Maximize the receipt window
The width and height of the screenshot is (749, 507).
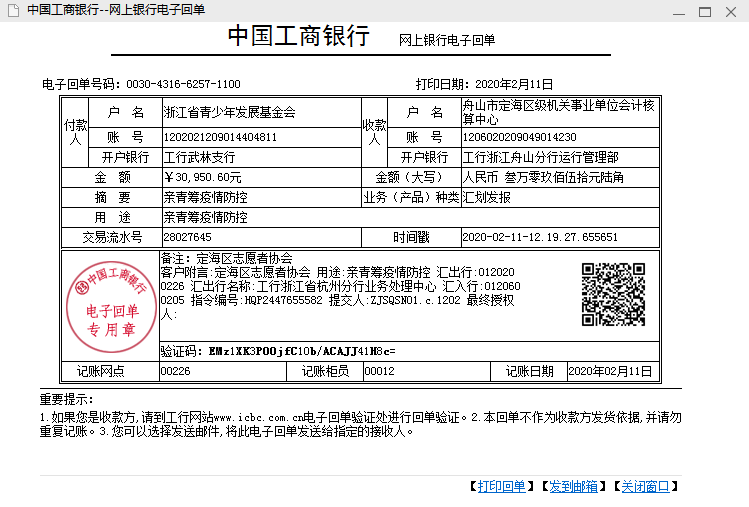[705, 11]
